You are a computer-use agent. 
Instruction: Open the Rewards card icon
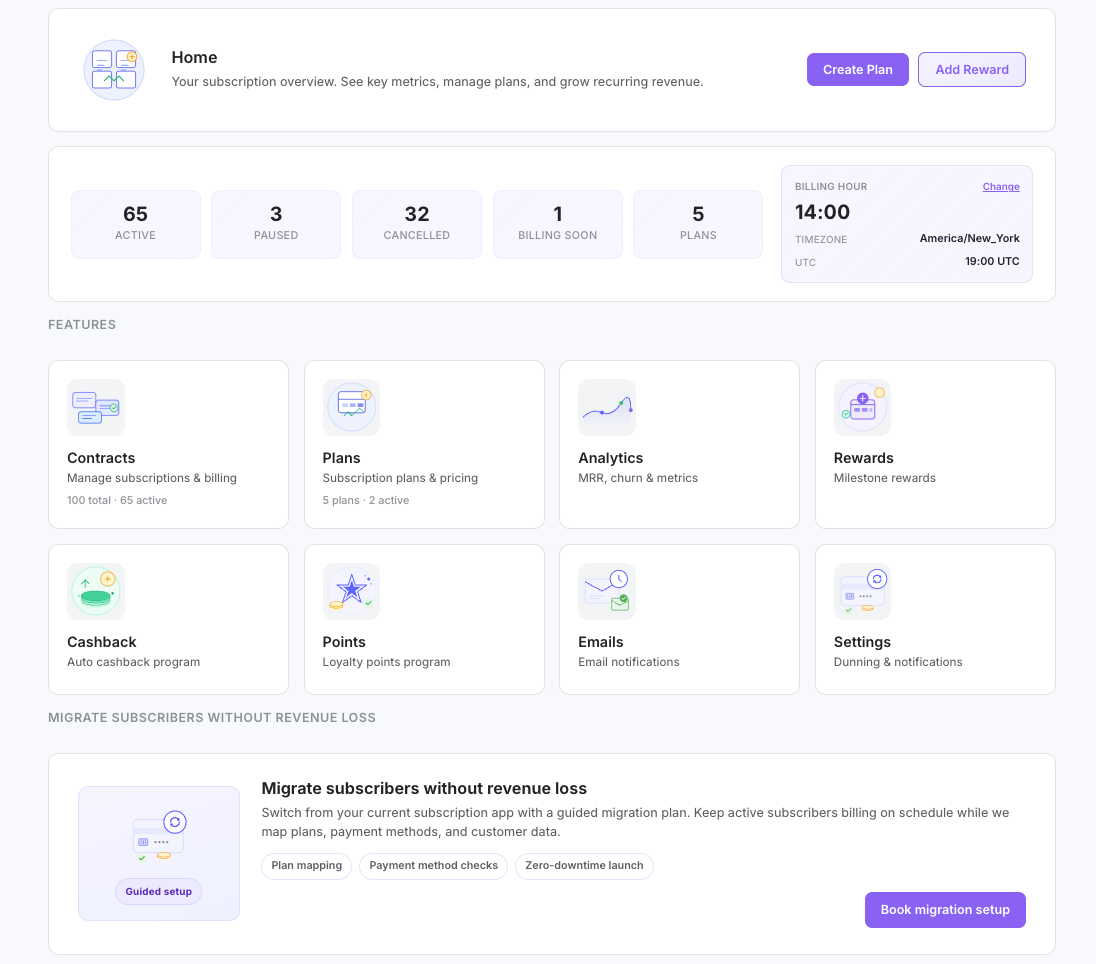pos(863,408)
